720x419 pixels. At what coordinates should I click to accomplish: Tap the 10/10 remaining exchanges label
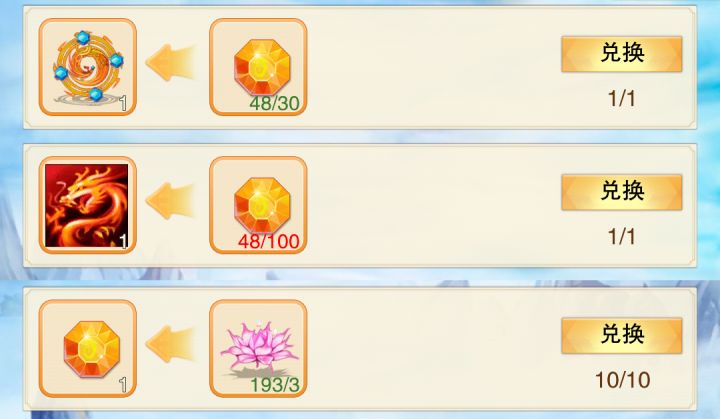click(x=623, y=380)
